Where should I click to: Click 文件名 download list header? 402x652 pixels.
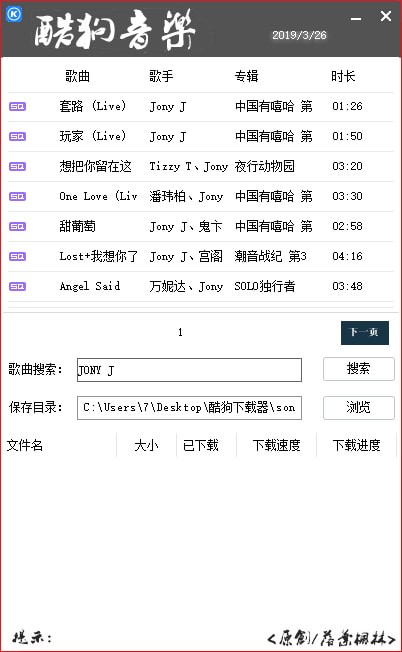(x=25, y=445)
